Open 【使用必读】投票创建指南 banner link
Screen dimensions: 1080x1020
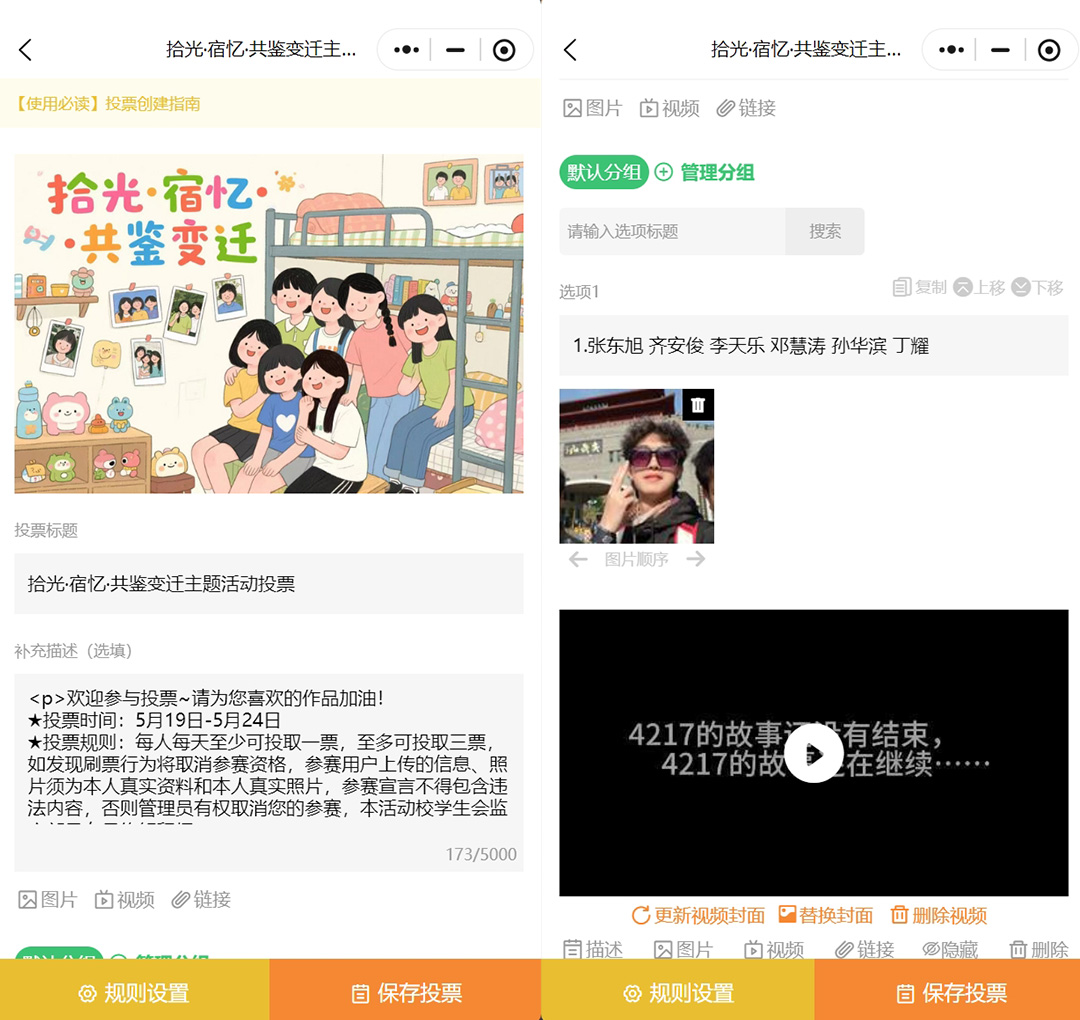pos(108,104)
